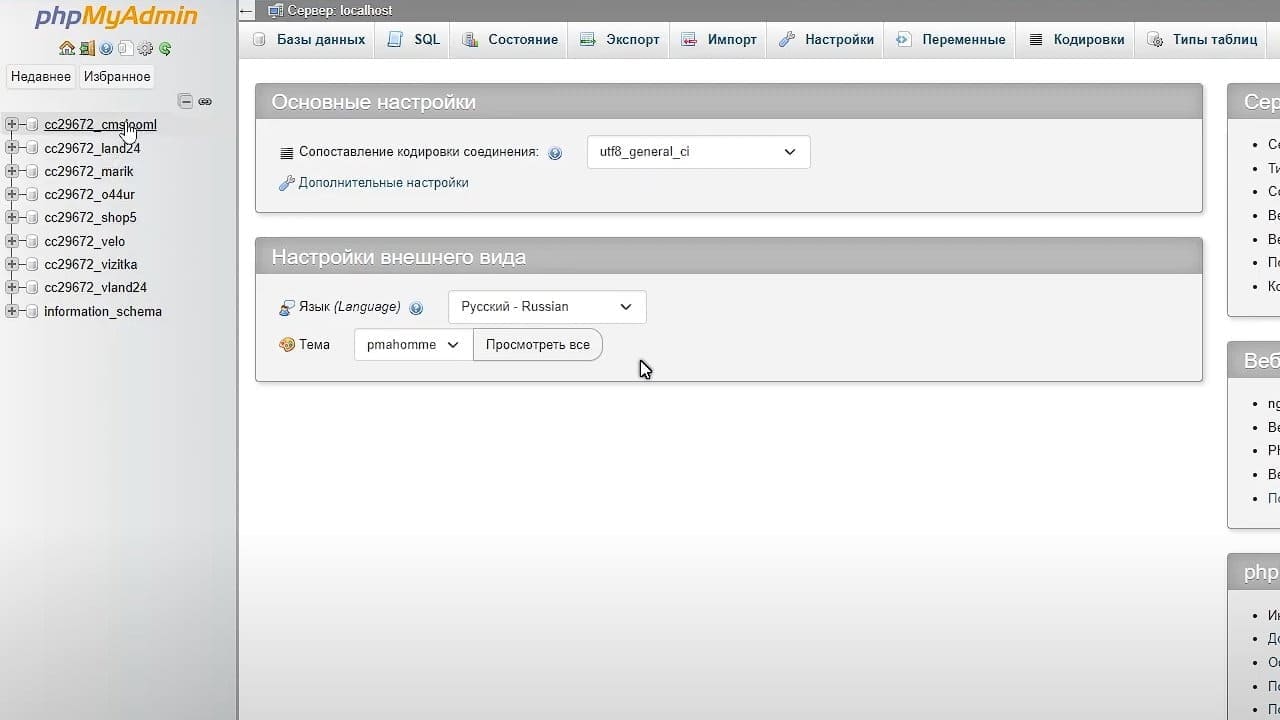1280x720 pixels.
Task: Click the Избранное button
Action: pos(117,76)
